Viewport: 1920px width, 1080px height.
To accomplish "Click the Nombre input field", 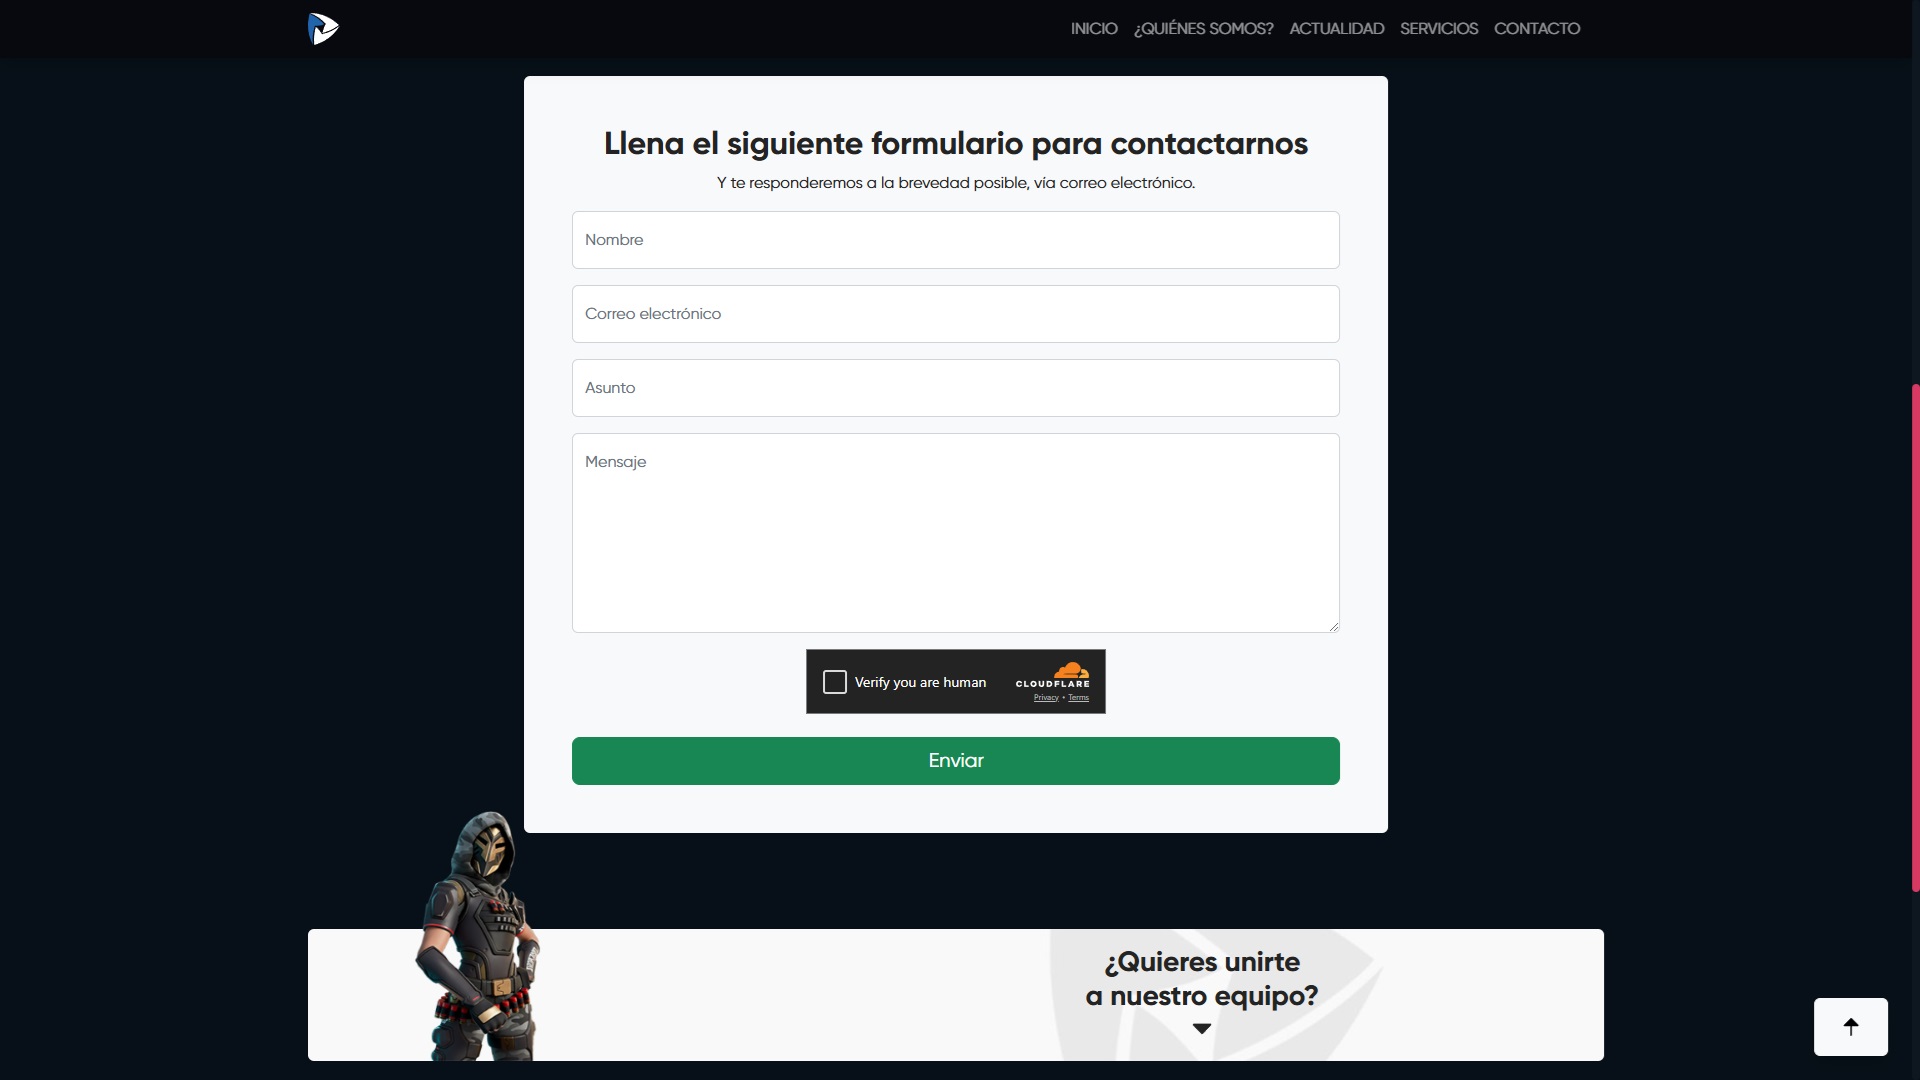I will click(x=955, y=239).
